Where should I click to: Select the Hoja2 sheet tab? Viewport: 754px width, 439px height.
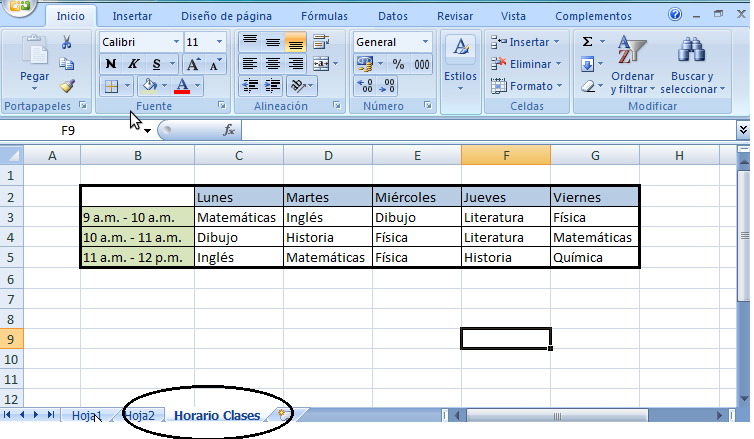click(x=140, y=416)
